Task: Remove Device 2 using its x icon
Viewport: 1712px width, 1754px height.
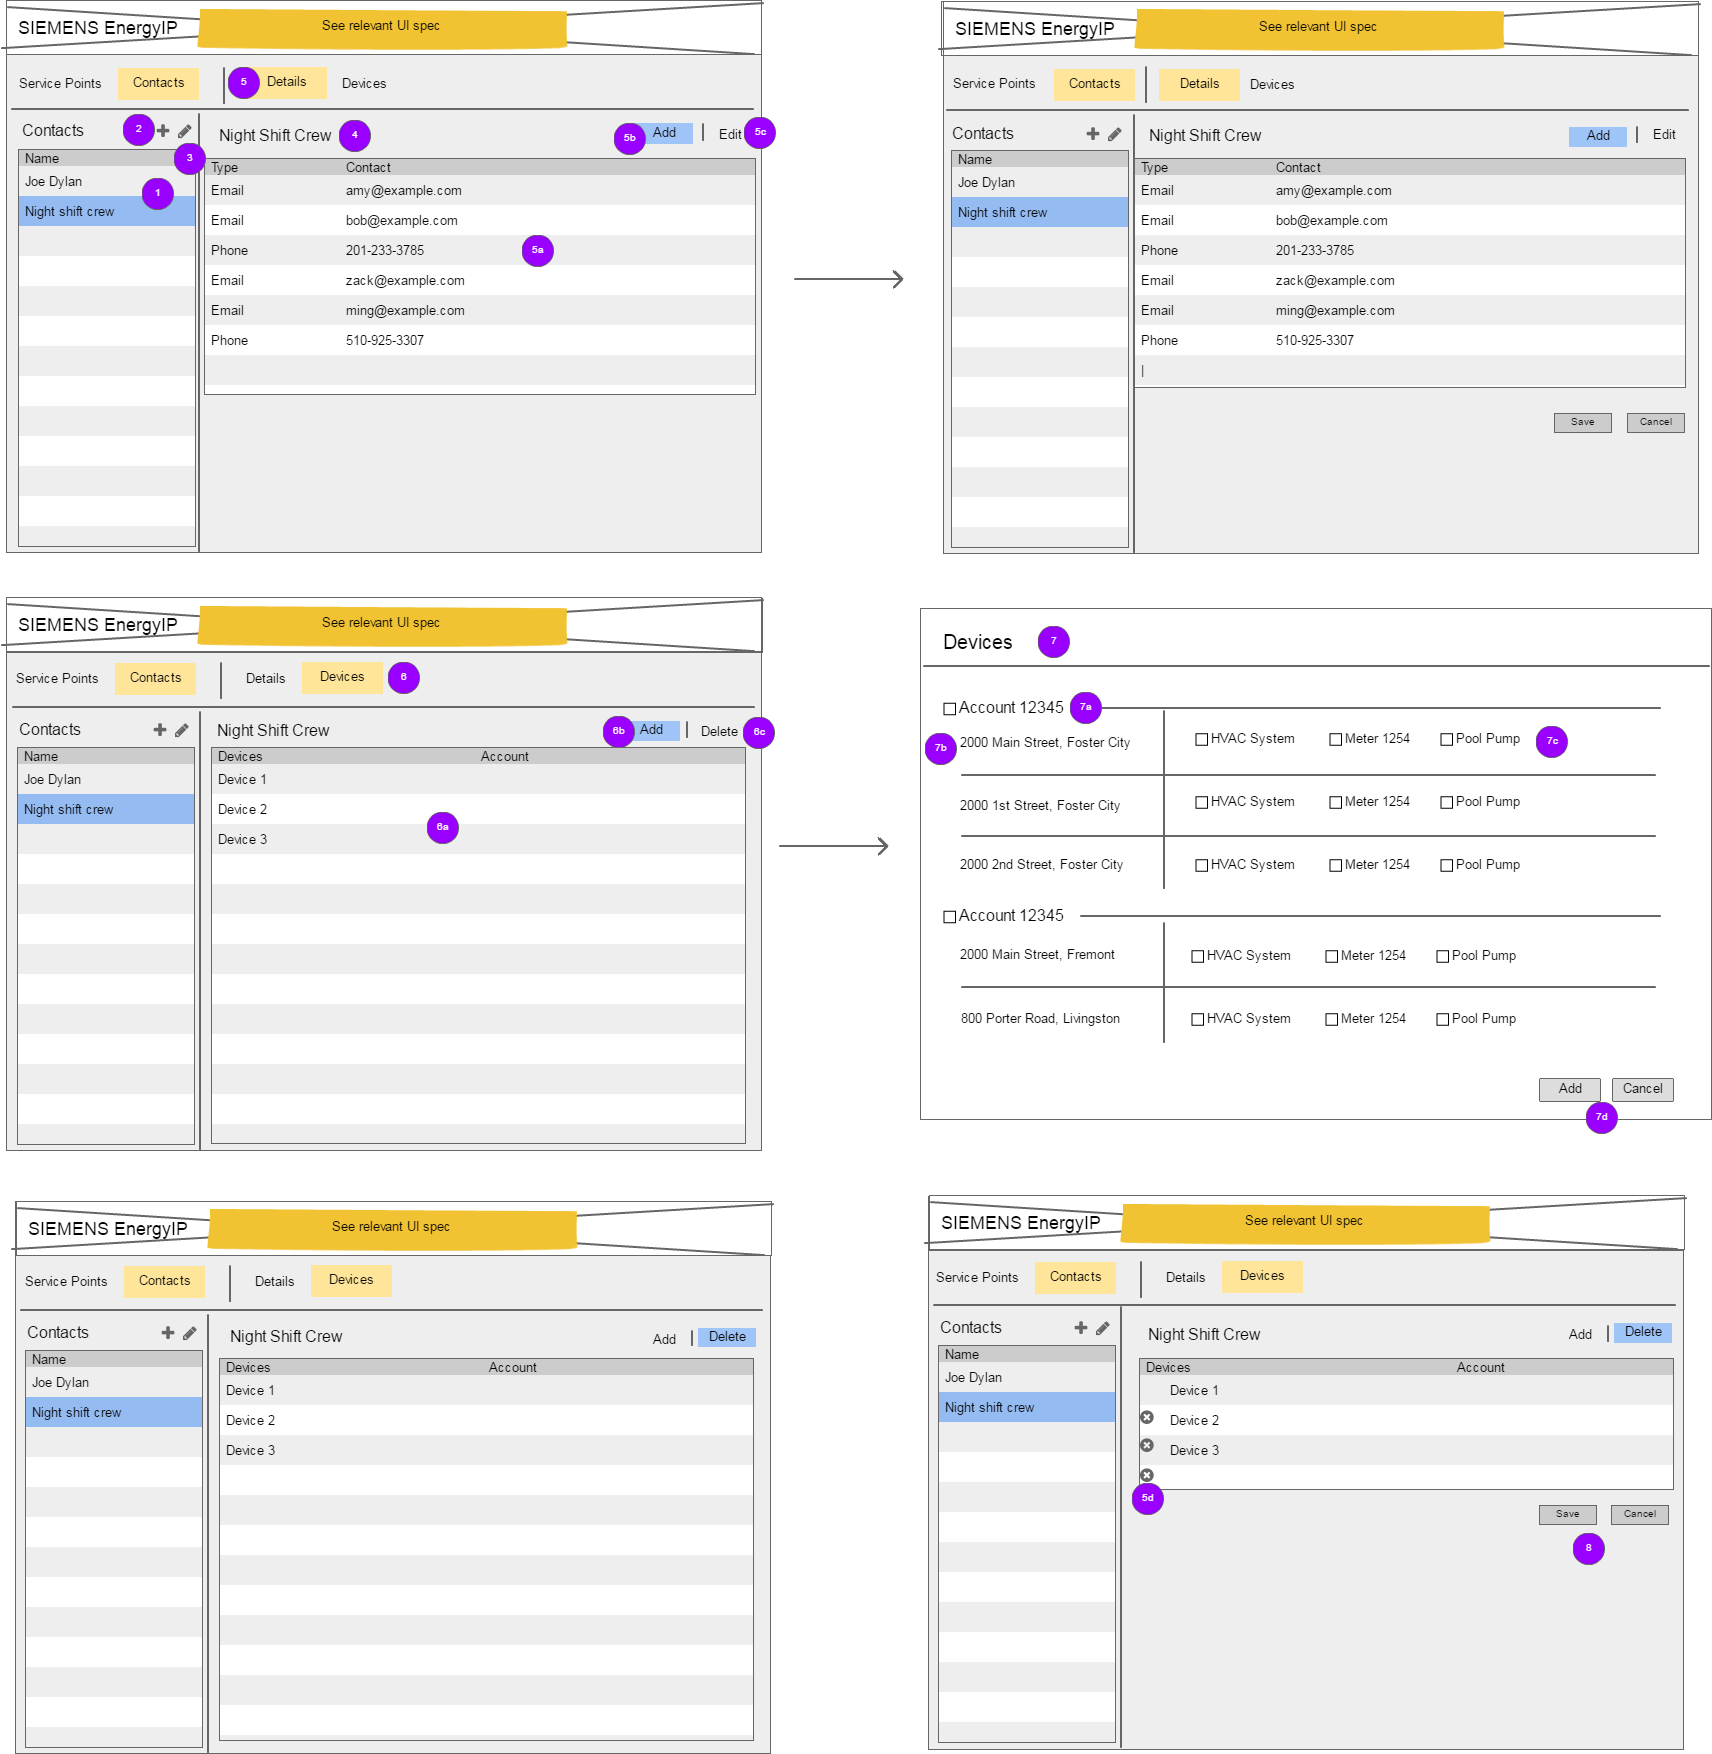Action: (1146, 1417)
